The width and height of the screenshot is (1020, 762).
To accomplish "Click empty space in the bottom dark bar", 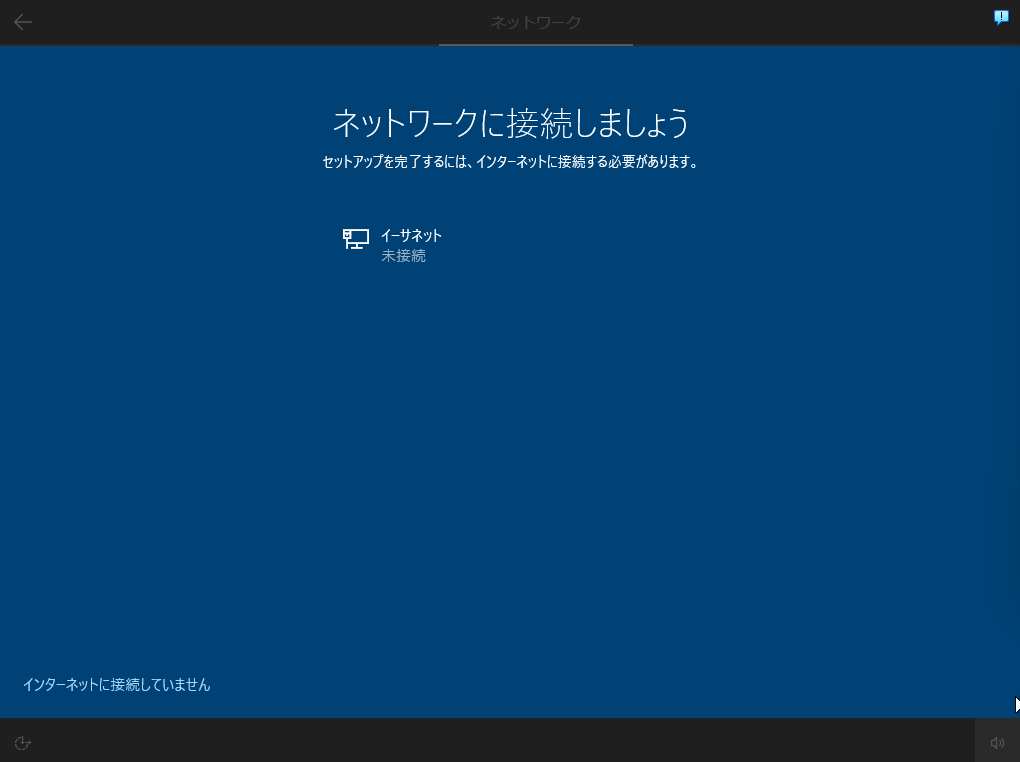I will [x=500, y=741].
